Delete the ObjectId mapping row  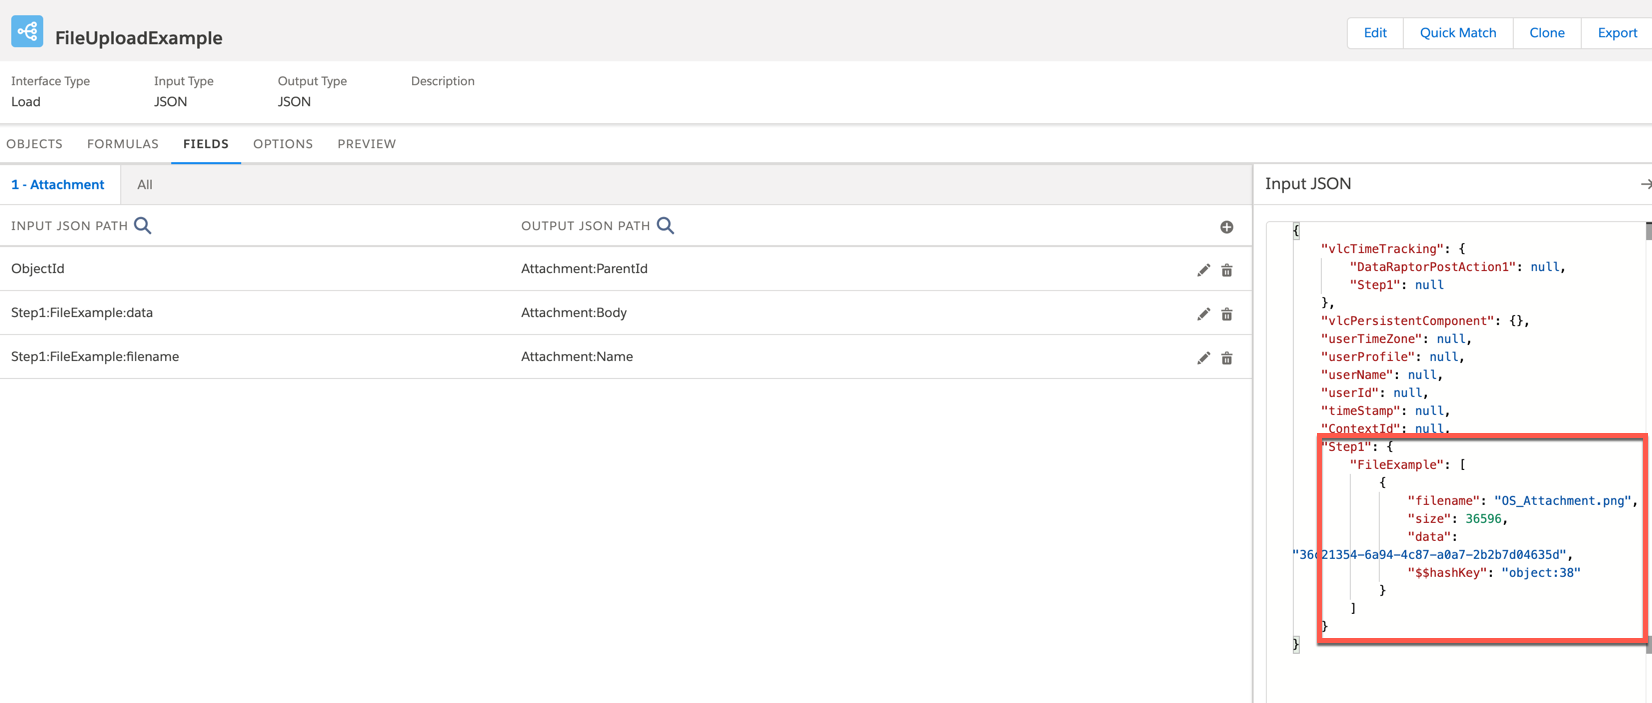(x=1227, y=270)
